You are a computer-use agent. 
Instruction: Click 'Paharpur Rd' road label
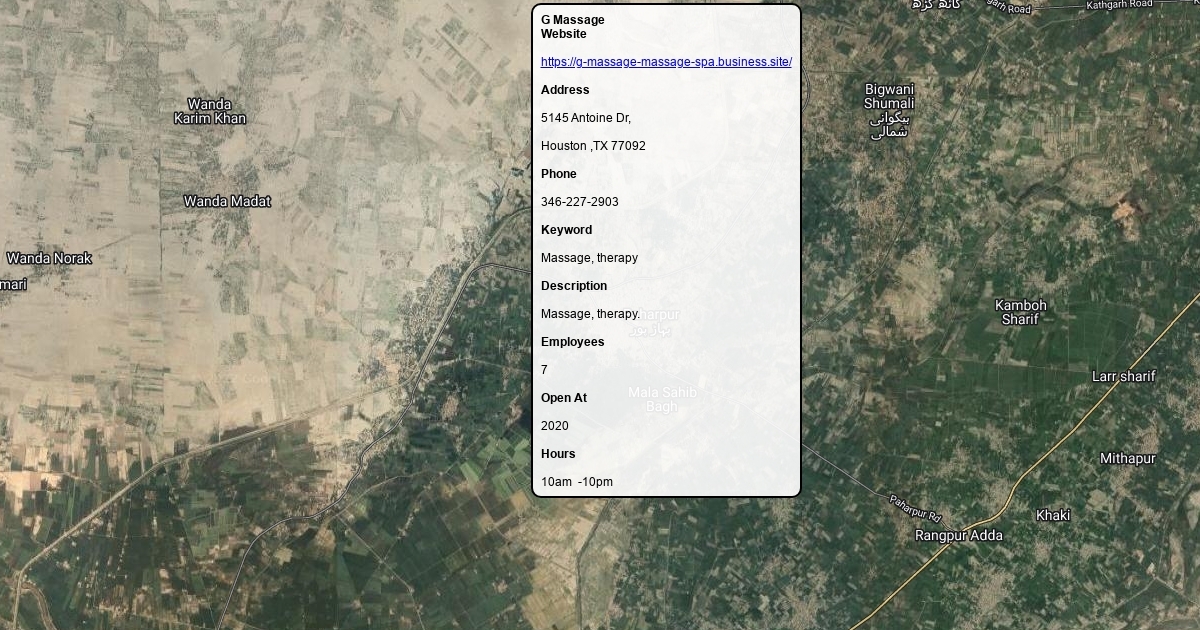click(x=916, y=507)
